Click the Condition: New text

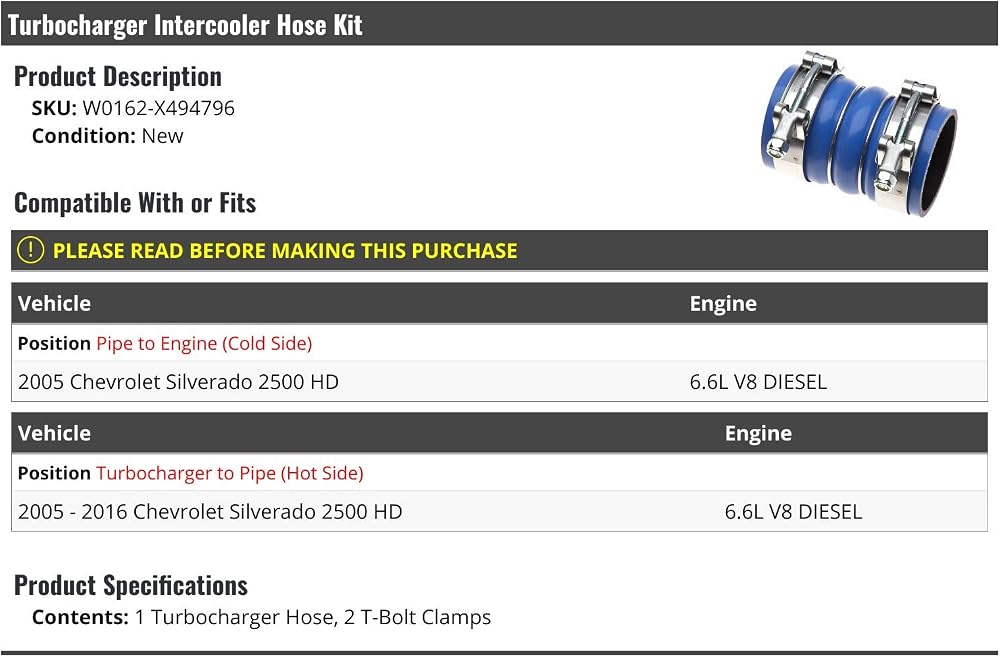pos(108,136)
